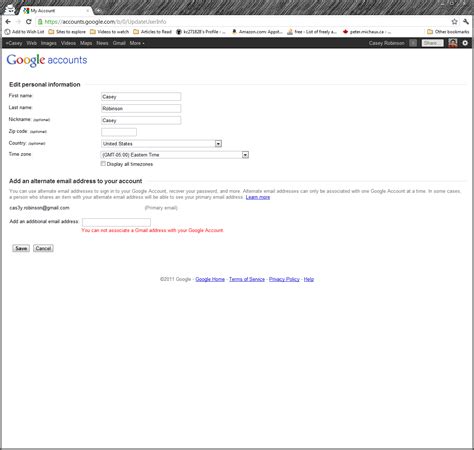Open the Privacy Policy link
Image resolution: width=474 pixels, height=450 pixels.
[284, 279]
